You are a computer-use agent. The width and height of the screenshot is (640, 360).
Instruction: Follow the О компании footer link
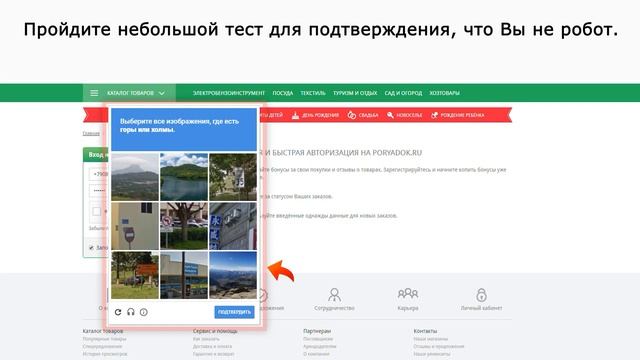316,354
